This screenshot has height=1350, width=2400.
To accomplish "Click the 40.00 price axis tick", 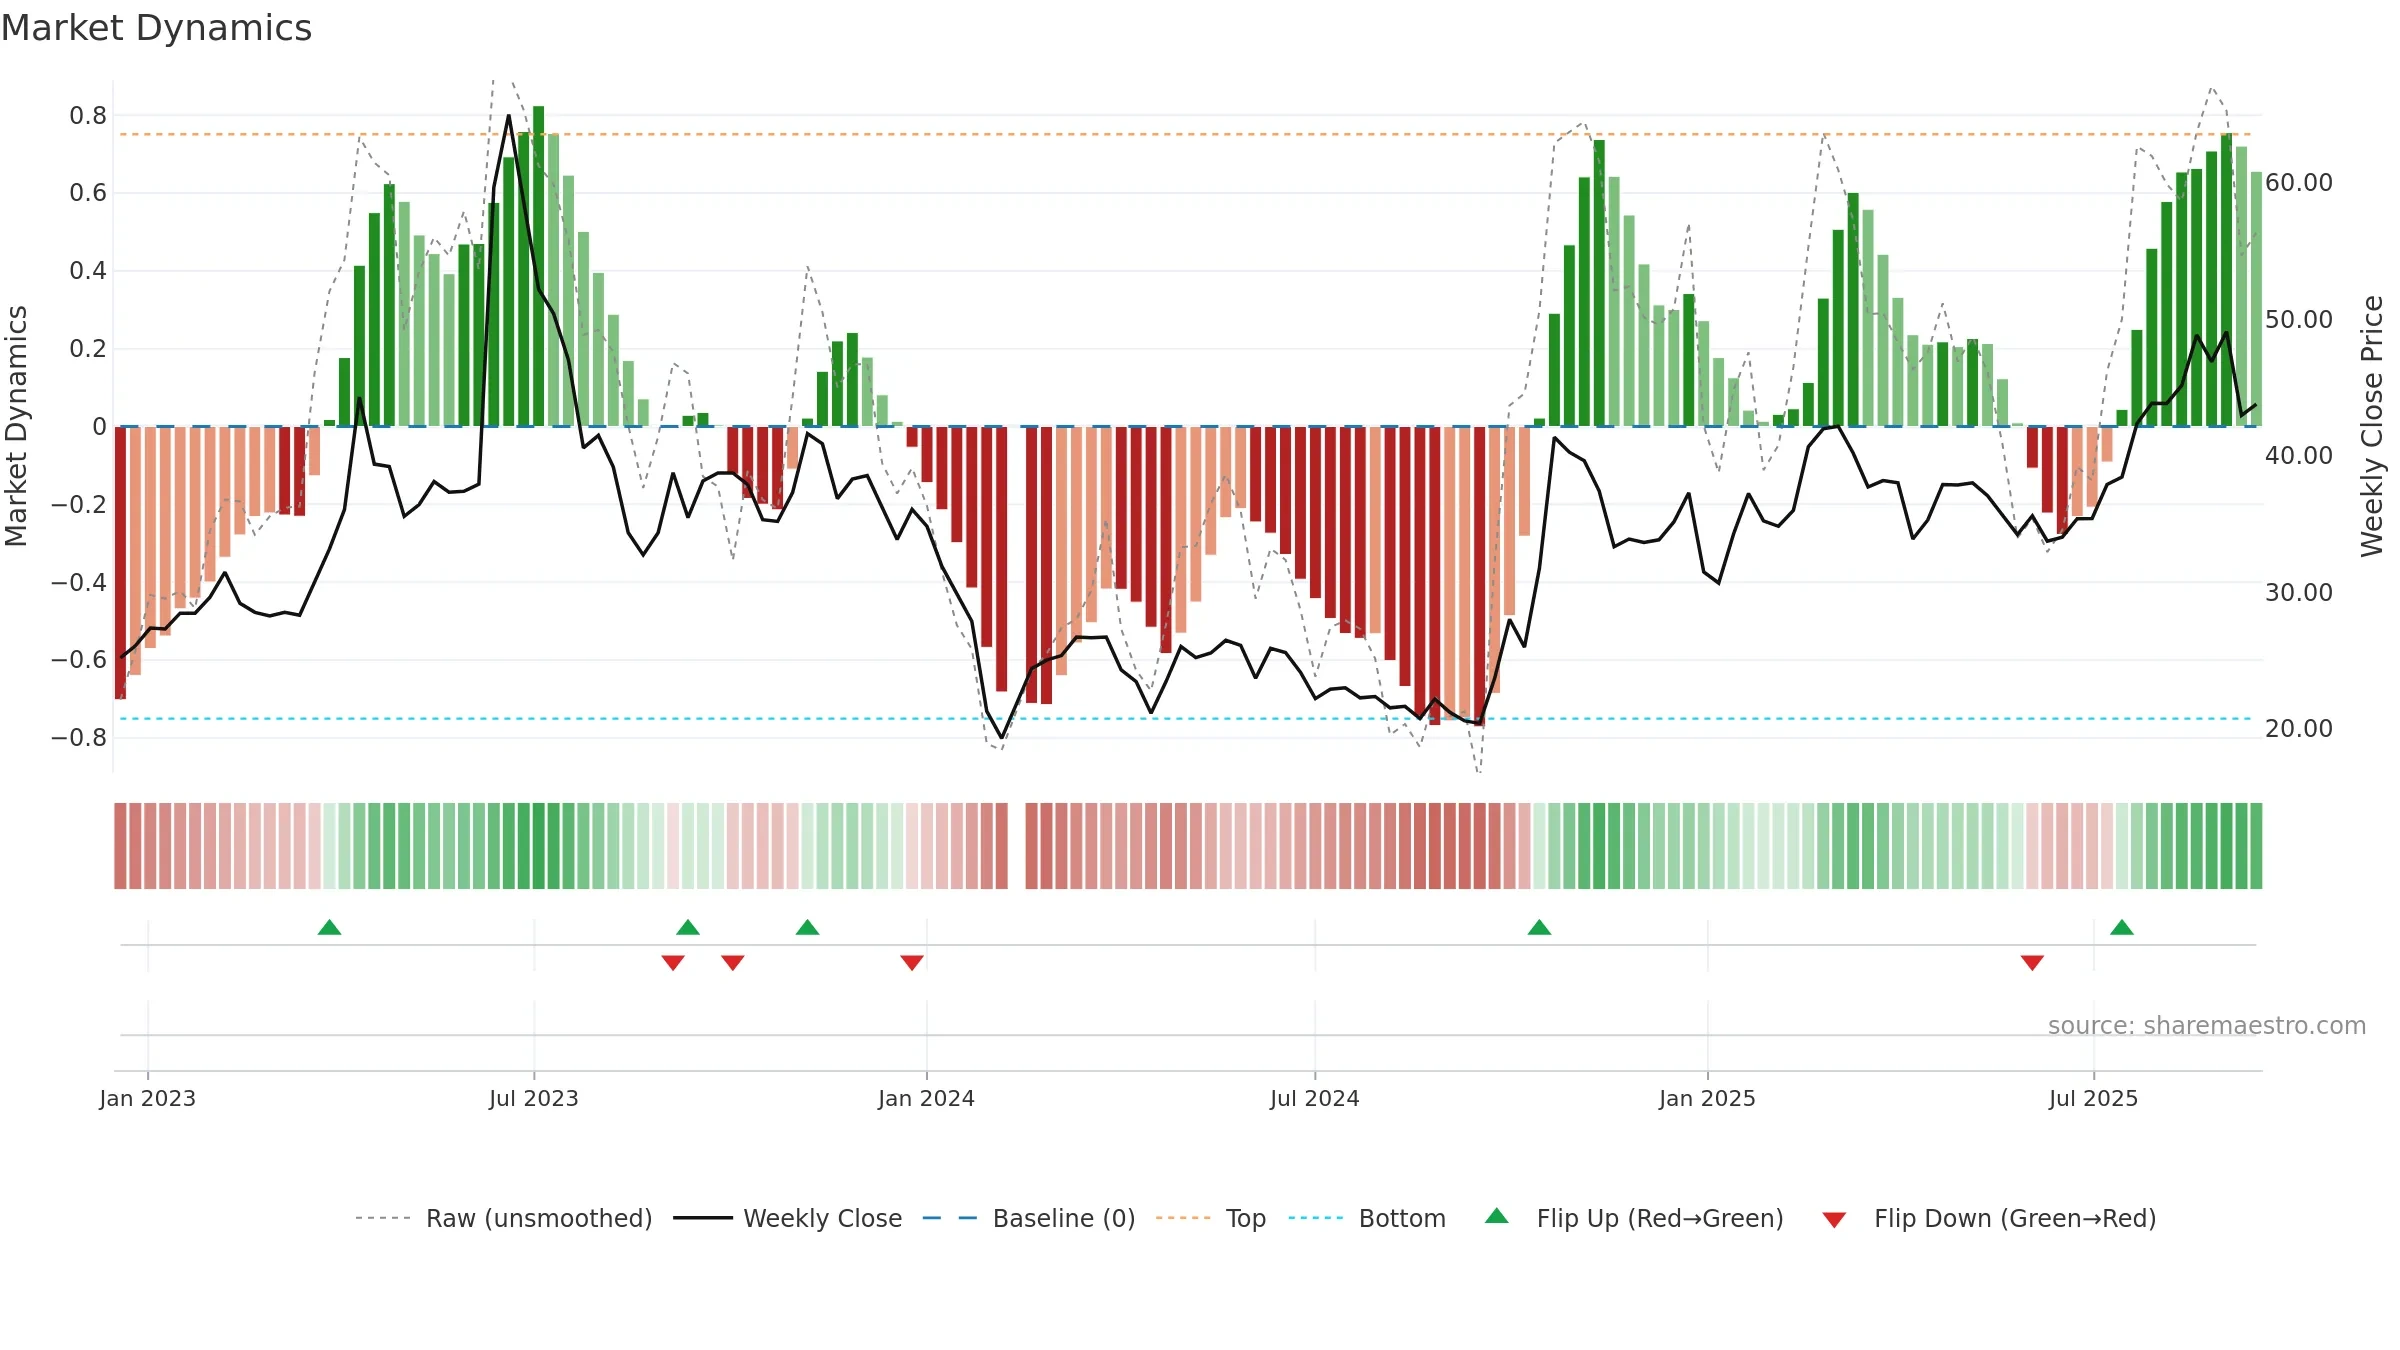I will (2299, 455).
